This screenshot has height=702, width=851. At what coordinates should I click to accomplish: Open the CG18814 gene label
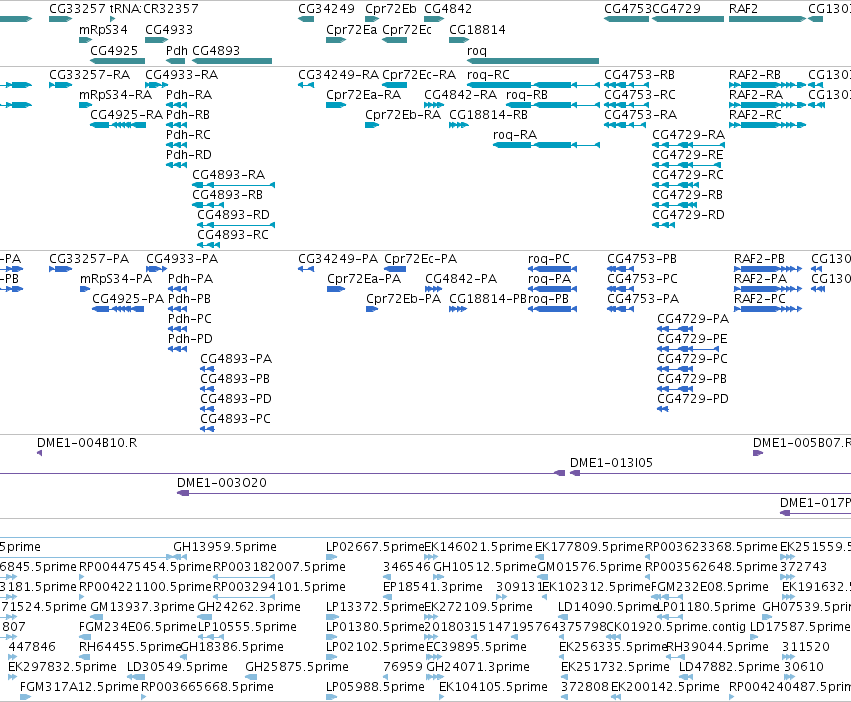[477, 29]
